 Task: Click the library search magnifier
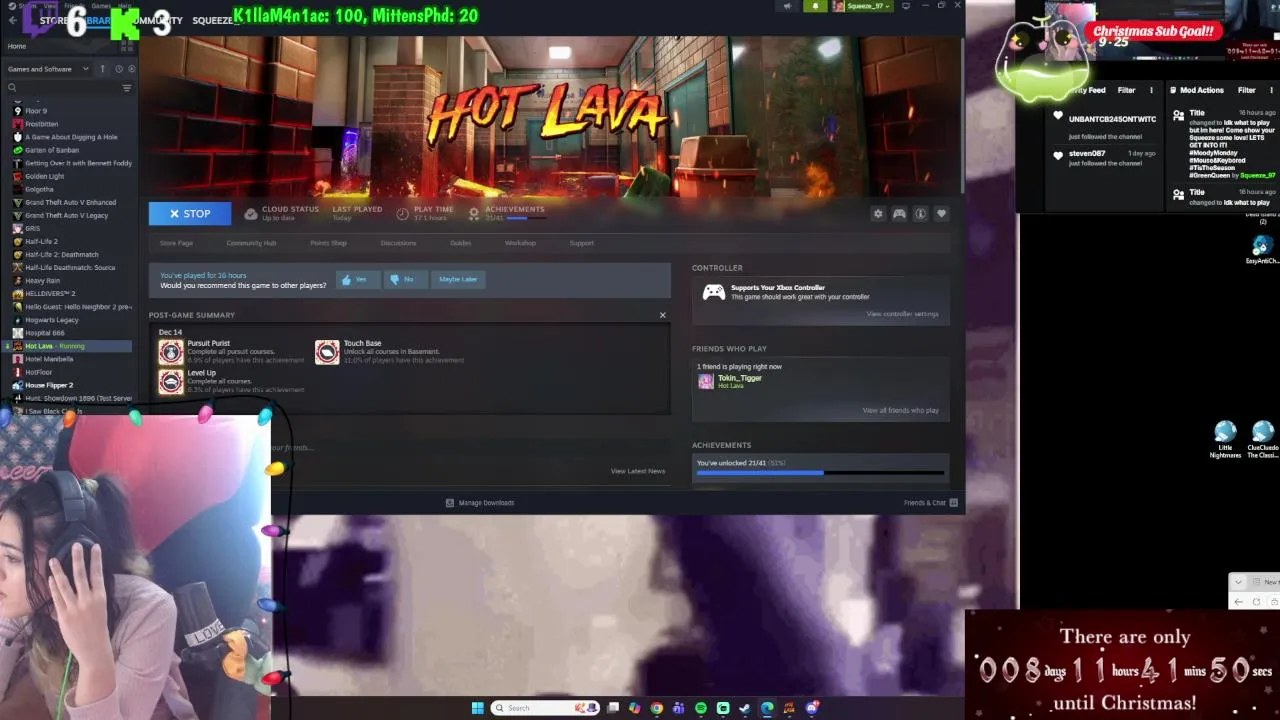pyautogui.click(x=13, y=88)
